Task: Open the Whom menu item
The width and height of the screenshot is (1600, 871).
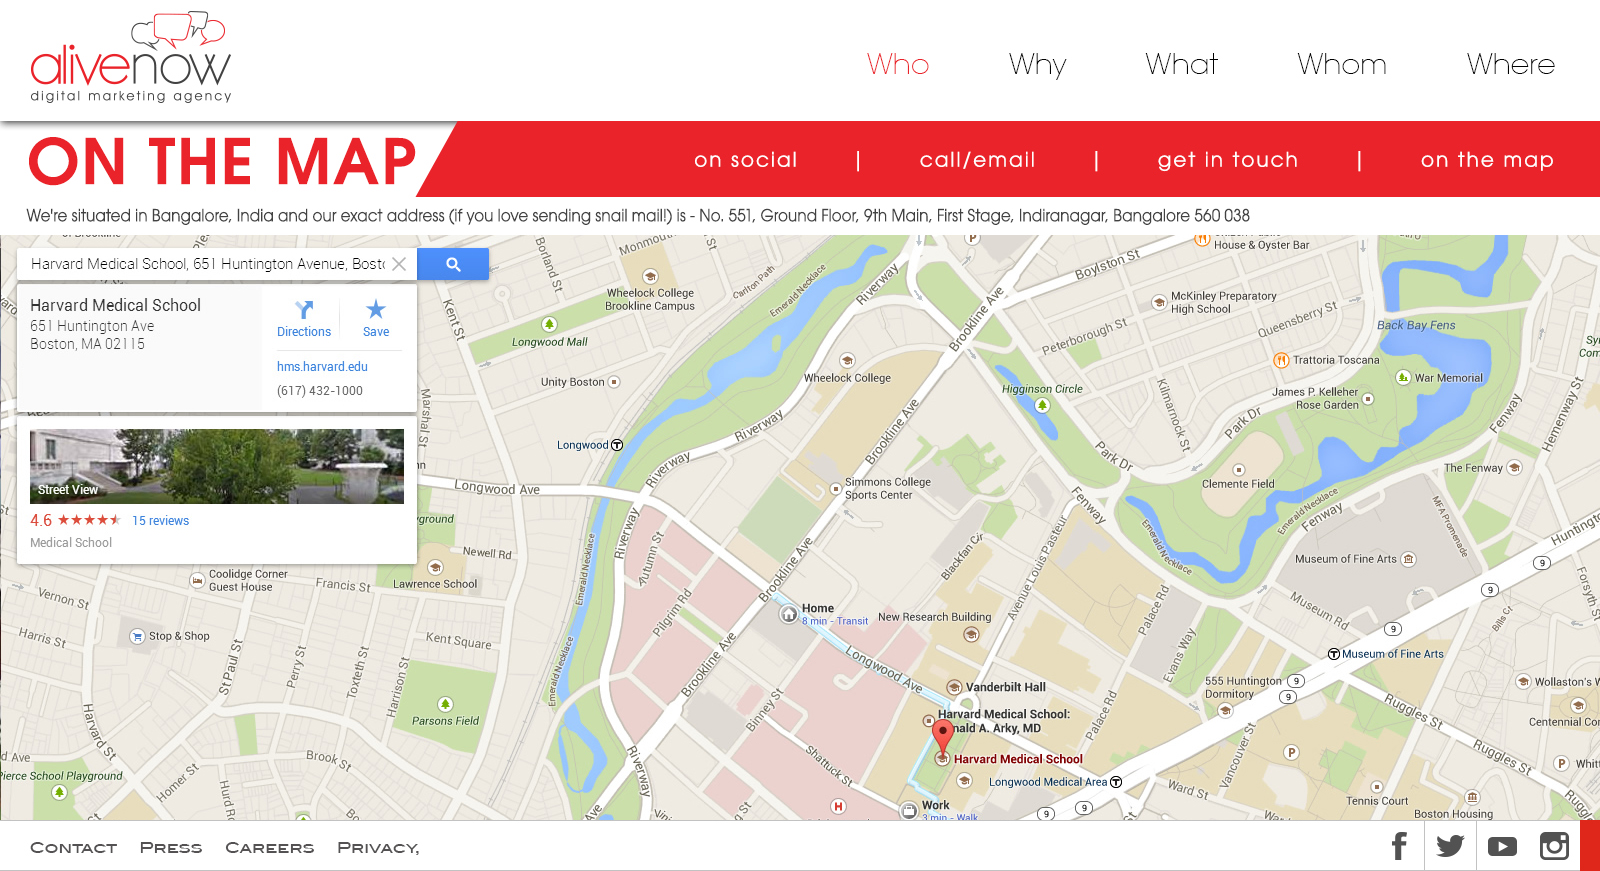Action: click(x=1341, y=65)
